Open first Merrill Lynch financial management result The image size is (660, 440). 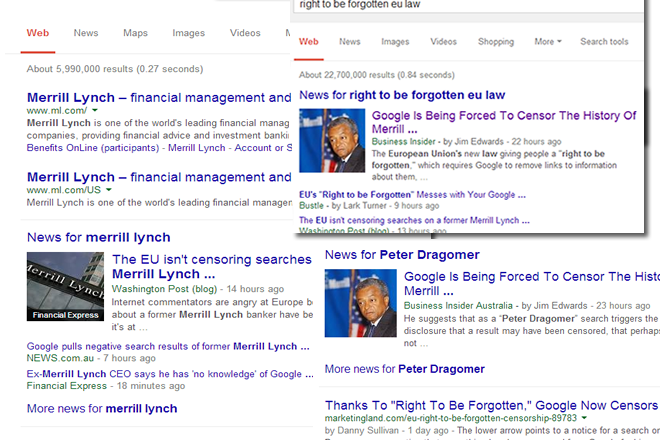tap(159, 98)
